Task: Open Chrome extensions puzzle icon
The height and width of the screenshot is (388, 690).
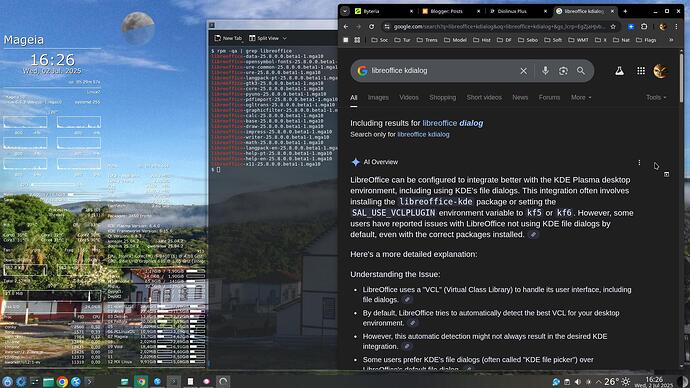Action: click(x=644, y=27)
